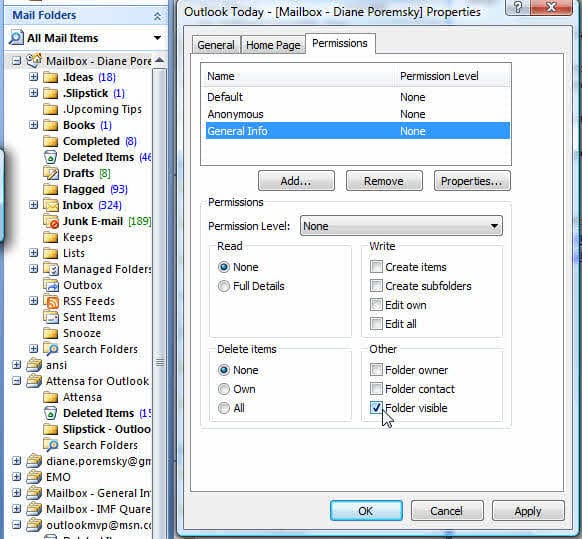Click the Slipstick - Outlook folder icon
This screenshot has height=539, width=582.
coord(50,429)
